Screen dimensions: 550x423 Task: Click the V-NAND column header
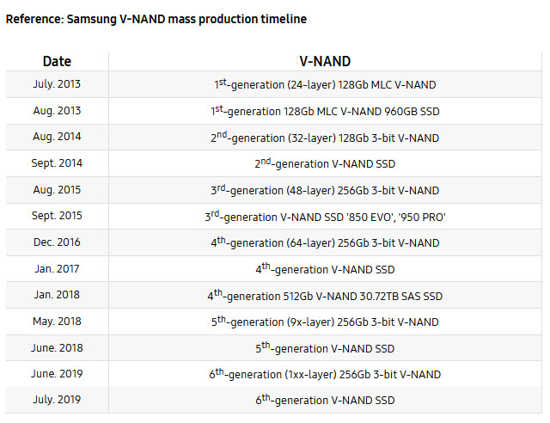[x=325, y=61]
